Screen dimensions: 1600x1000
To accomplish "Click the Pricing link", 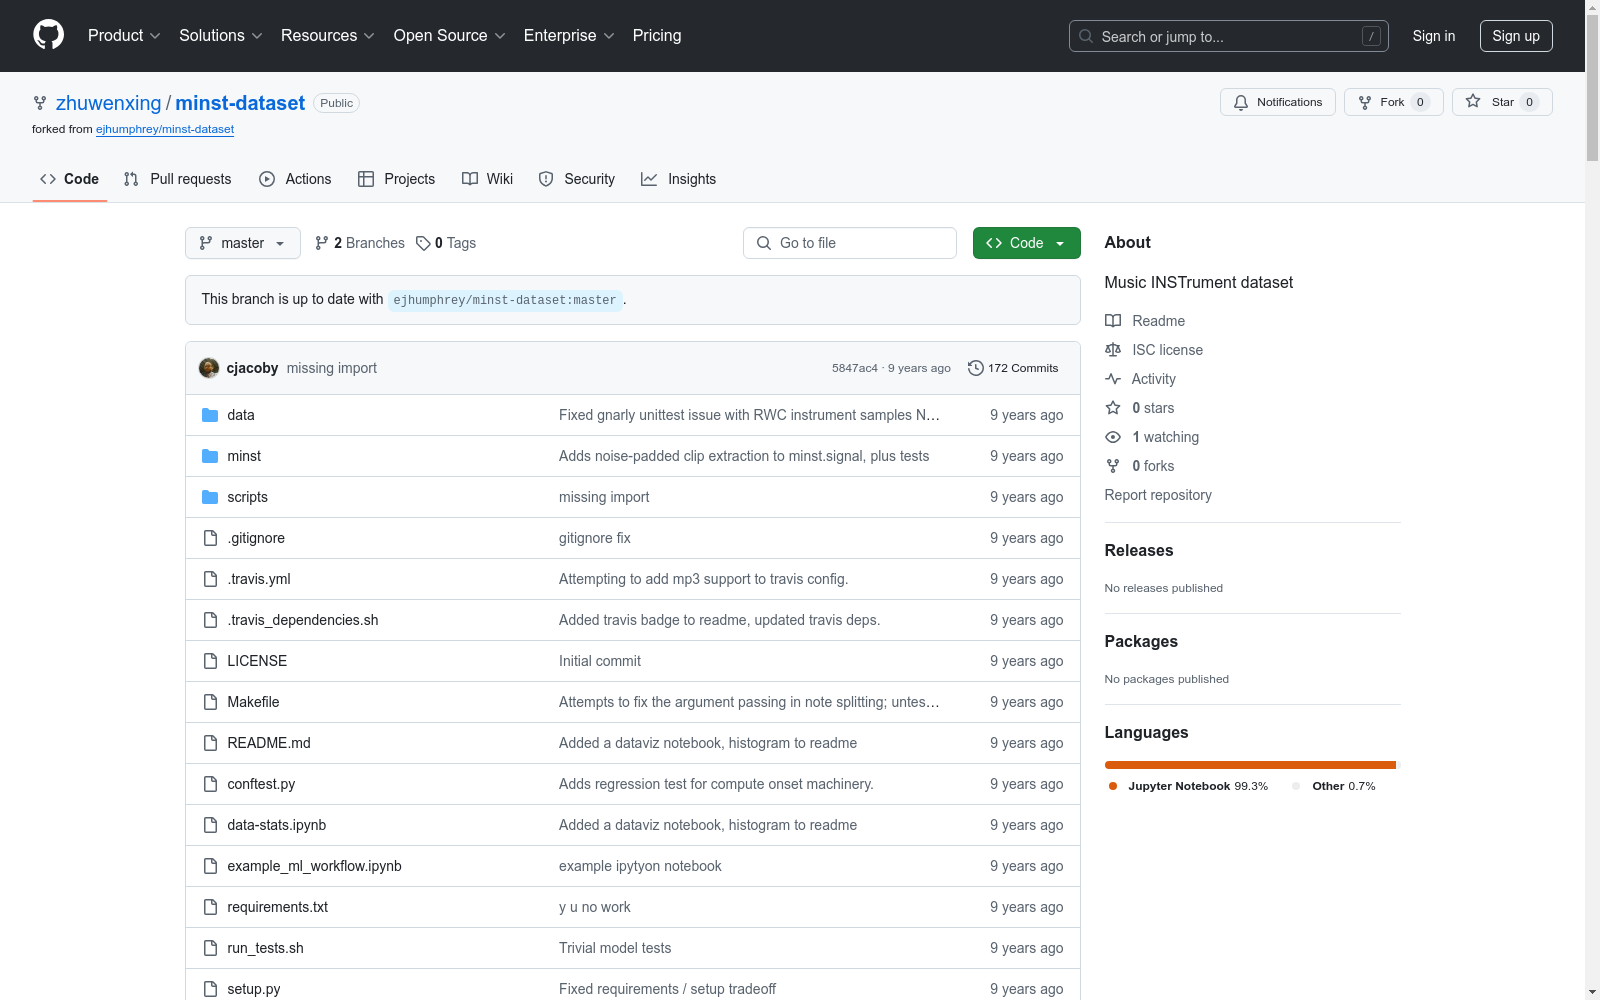I will click(x=657, y=35).
